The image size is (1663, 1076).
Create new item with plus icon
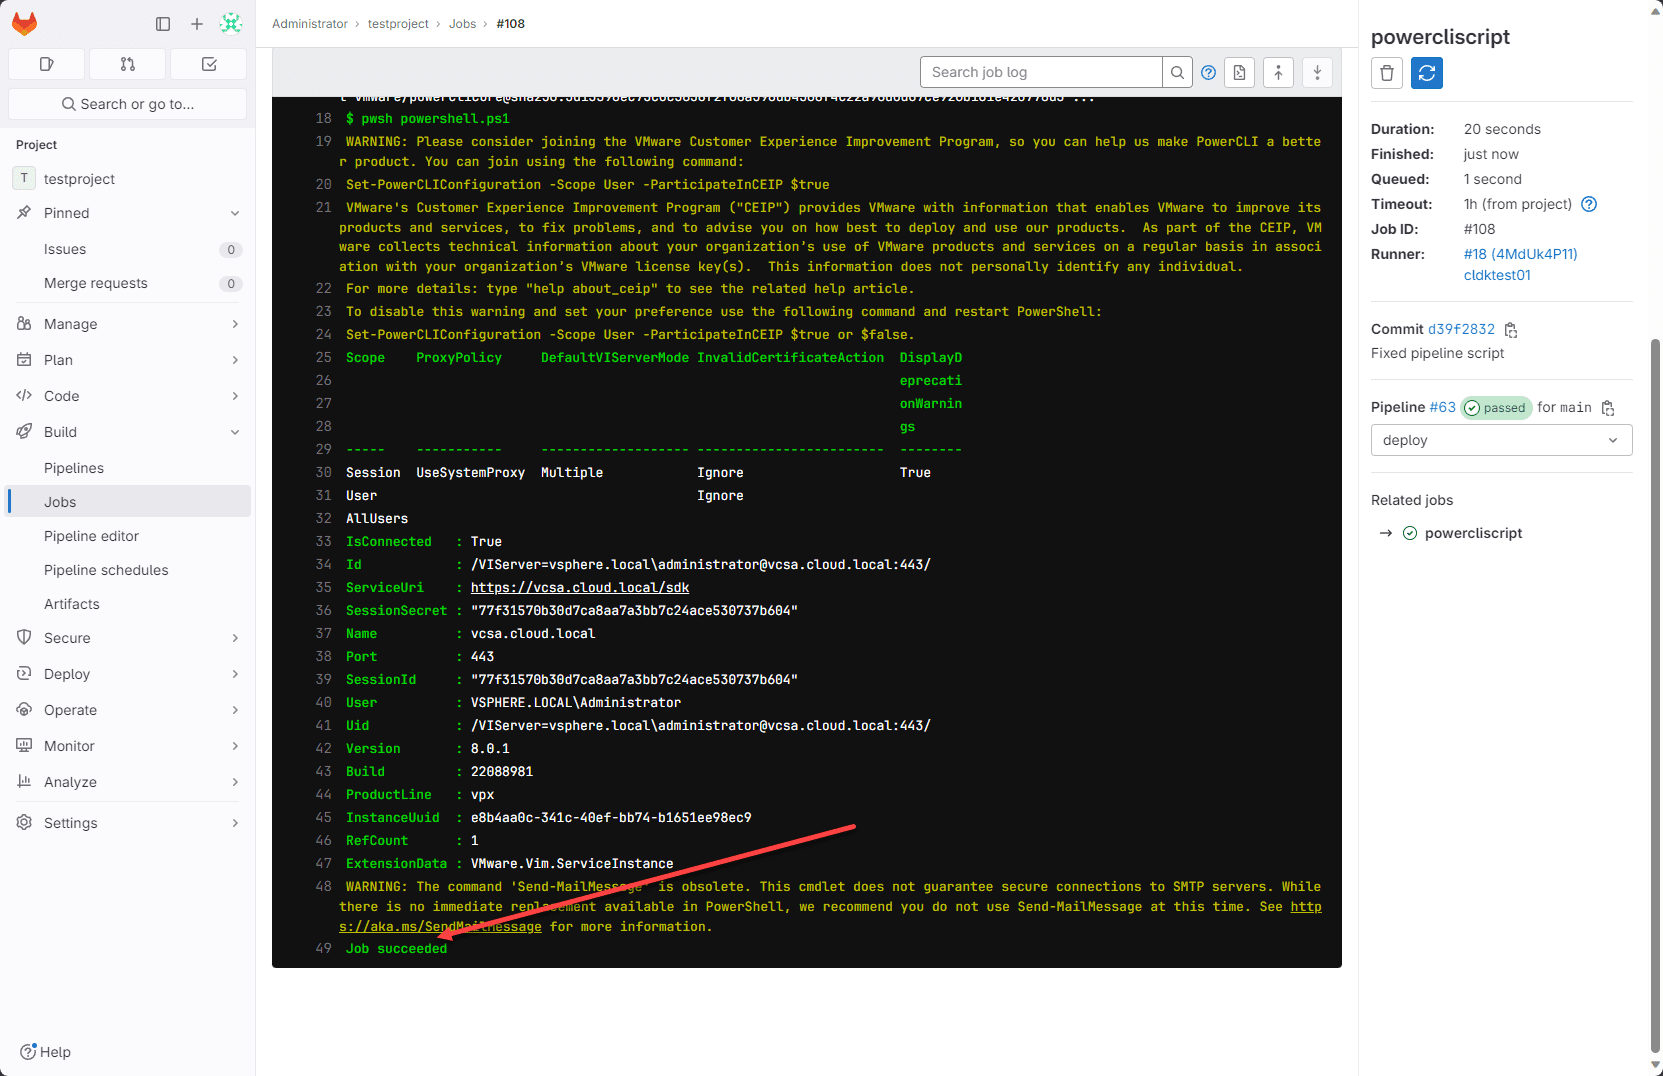click(x=197, y=23)
